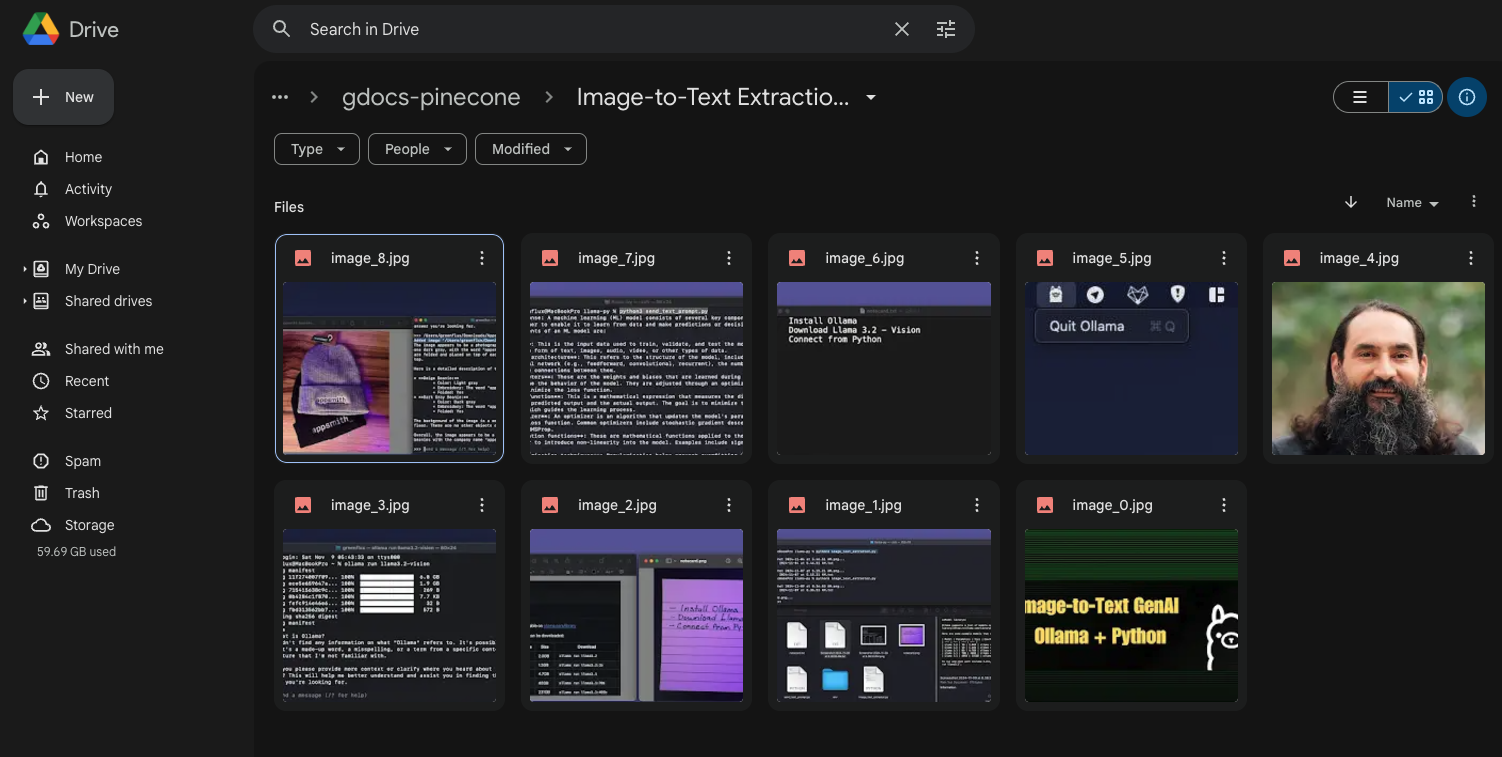The width and height of the screenshot is (1502, 757).
Task: Switch to grid layout view
Action: (x=1416, y=97)
